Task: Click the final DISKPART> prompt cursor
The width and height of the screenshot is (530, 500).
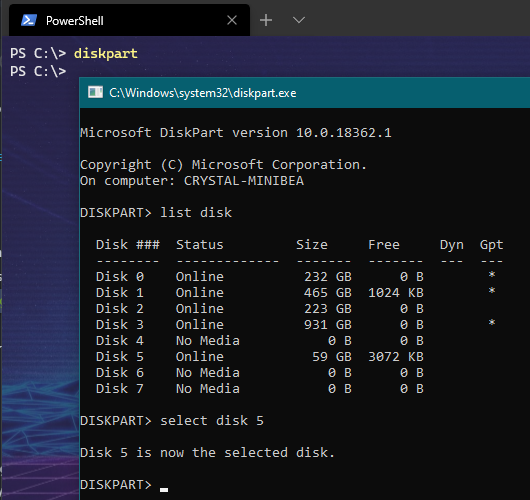Action: (164, 489)
